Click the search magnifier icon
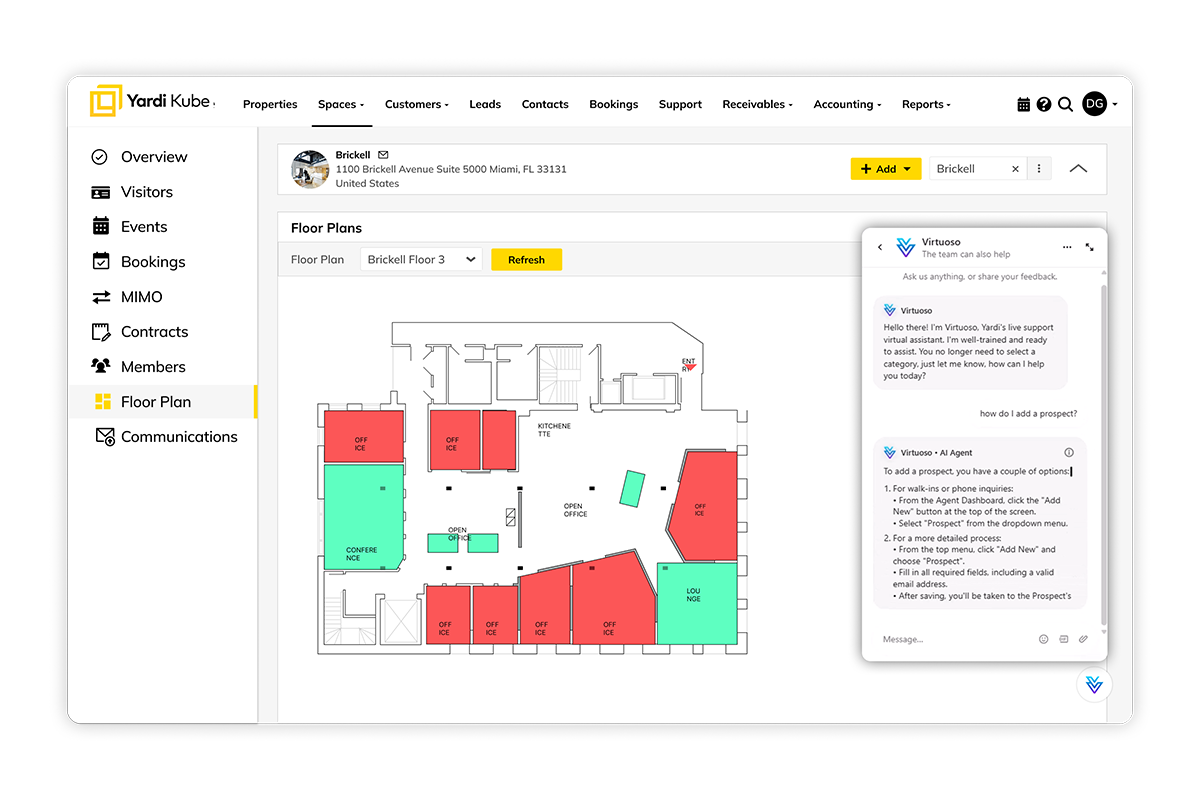The height and width of the screenshot is (800, 1200). 1065,104
